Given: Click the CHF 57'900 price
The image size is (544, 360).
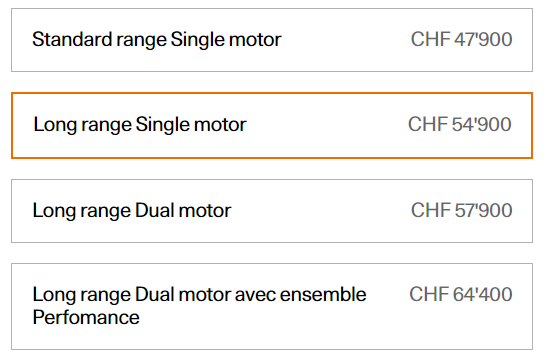Looking at the screenshot, I should [x=461, y=210].
